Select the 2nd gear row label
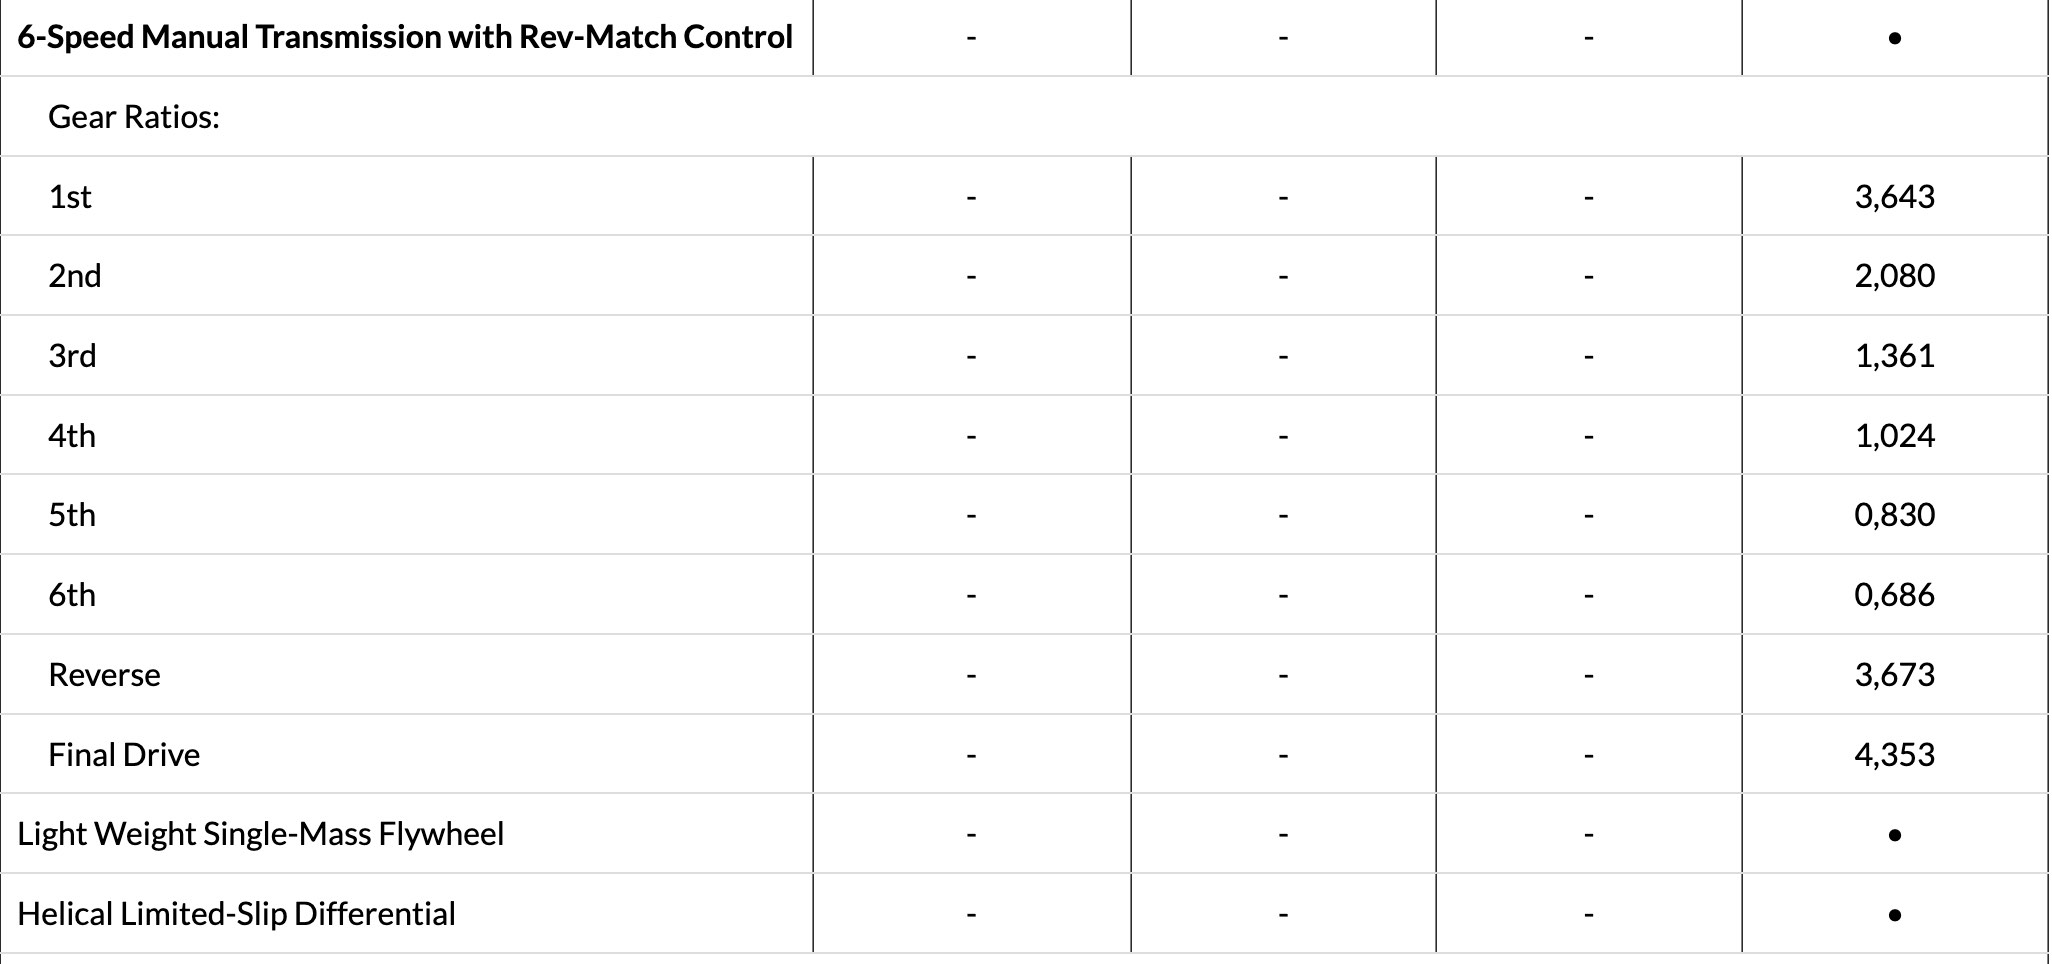Screen dimensions: 2052x964 coord(74,276)
